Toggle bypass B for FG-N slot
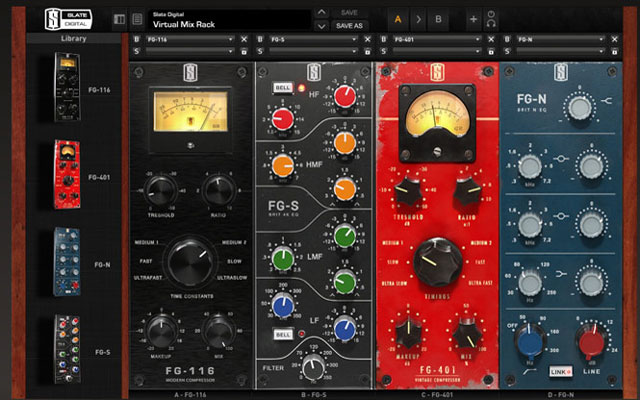 [x=507, y=39]
